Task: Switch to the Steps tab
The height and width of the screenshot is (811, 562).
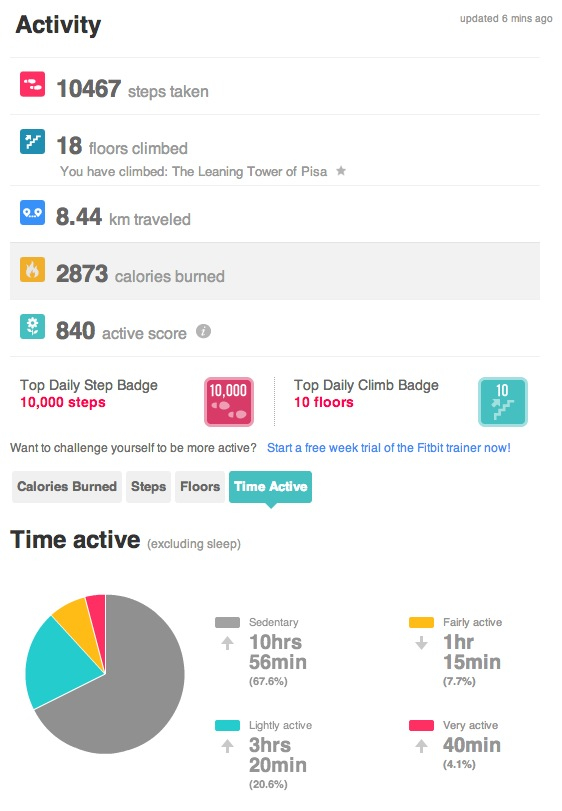Action: pos(148,487)
